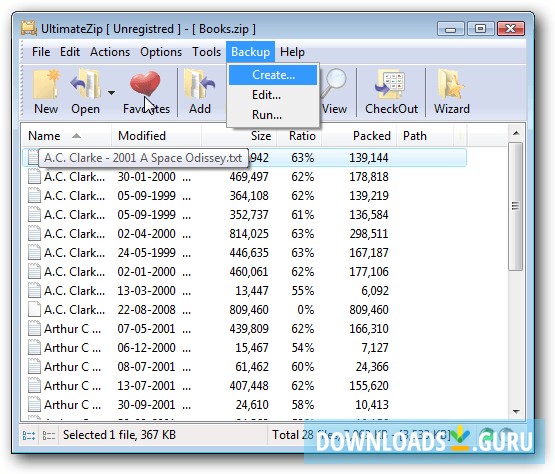This screenshot has width=555, height=474.
Task: Open the Edit menu
Action: pos(70,52)
